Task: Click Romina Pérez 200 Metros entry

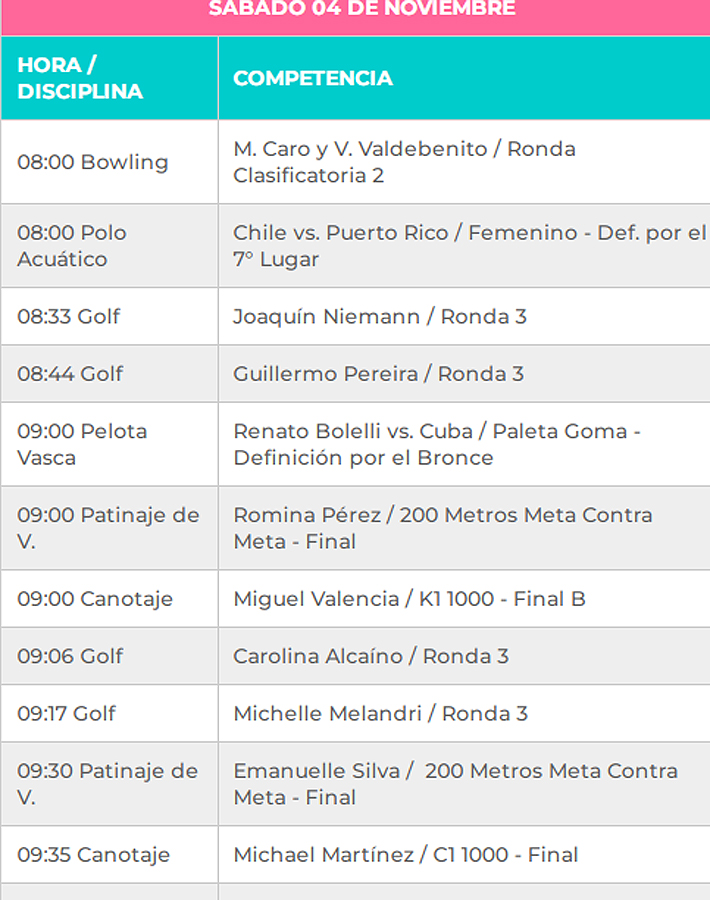Action: click(x=442, y=528)
